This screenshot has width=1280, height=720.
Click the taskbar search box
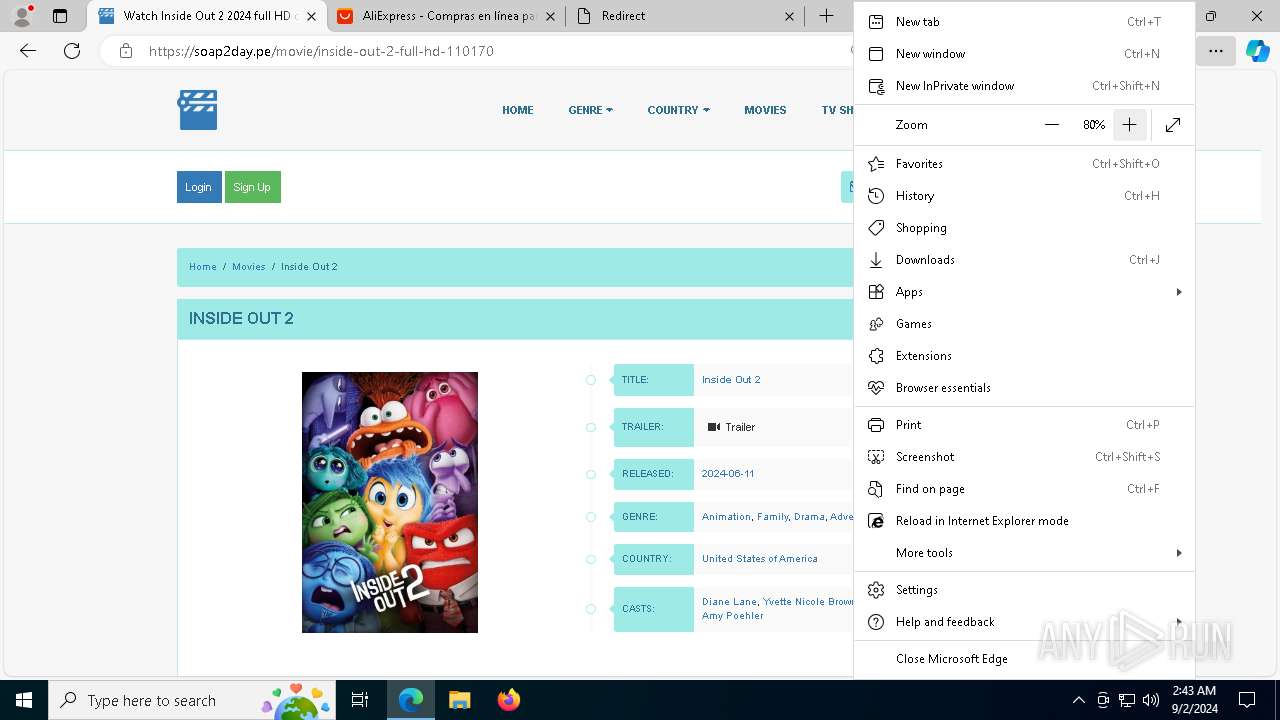tap(192, 700)
